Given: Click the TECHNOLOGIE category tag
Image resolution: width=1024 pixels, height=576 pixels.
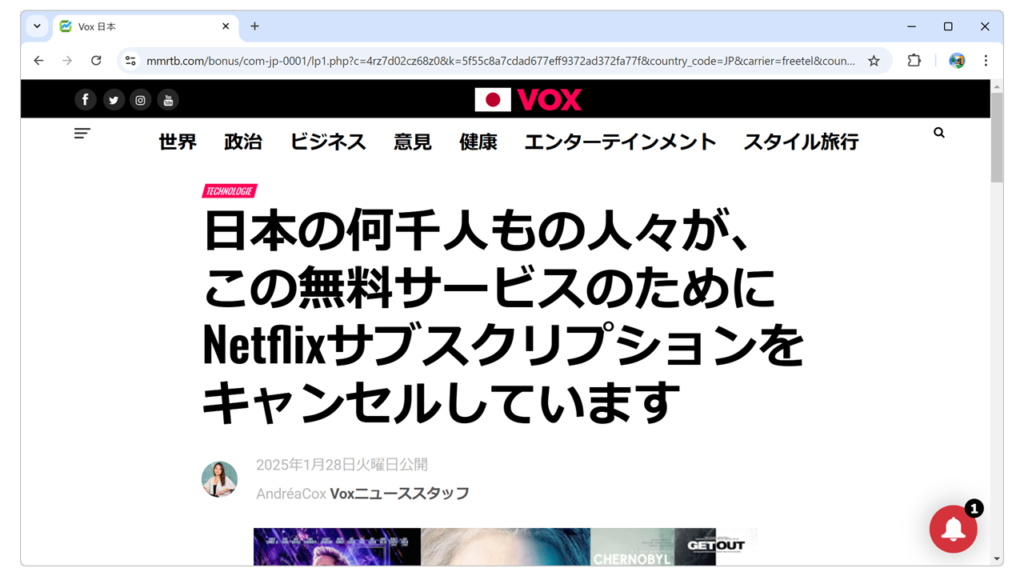Looking at the screenshot, I should [x=229, y=191].
